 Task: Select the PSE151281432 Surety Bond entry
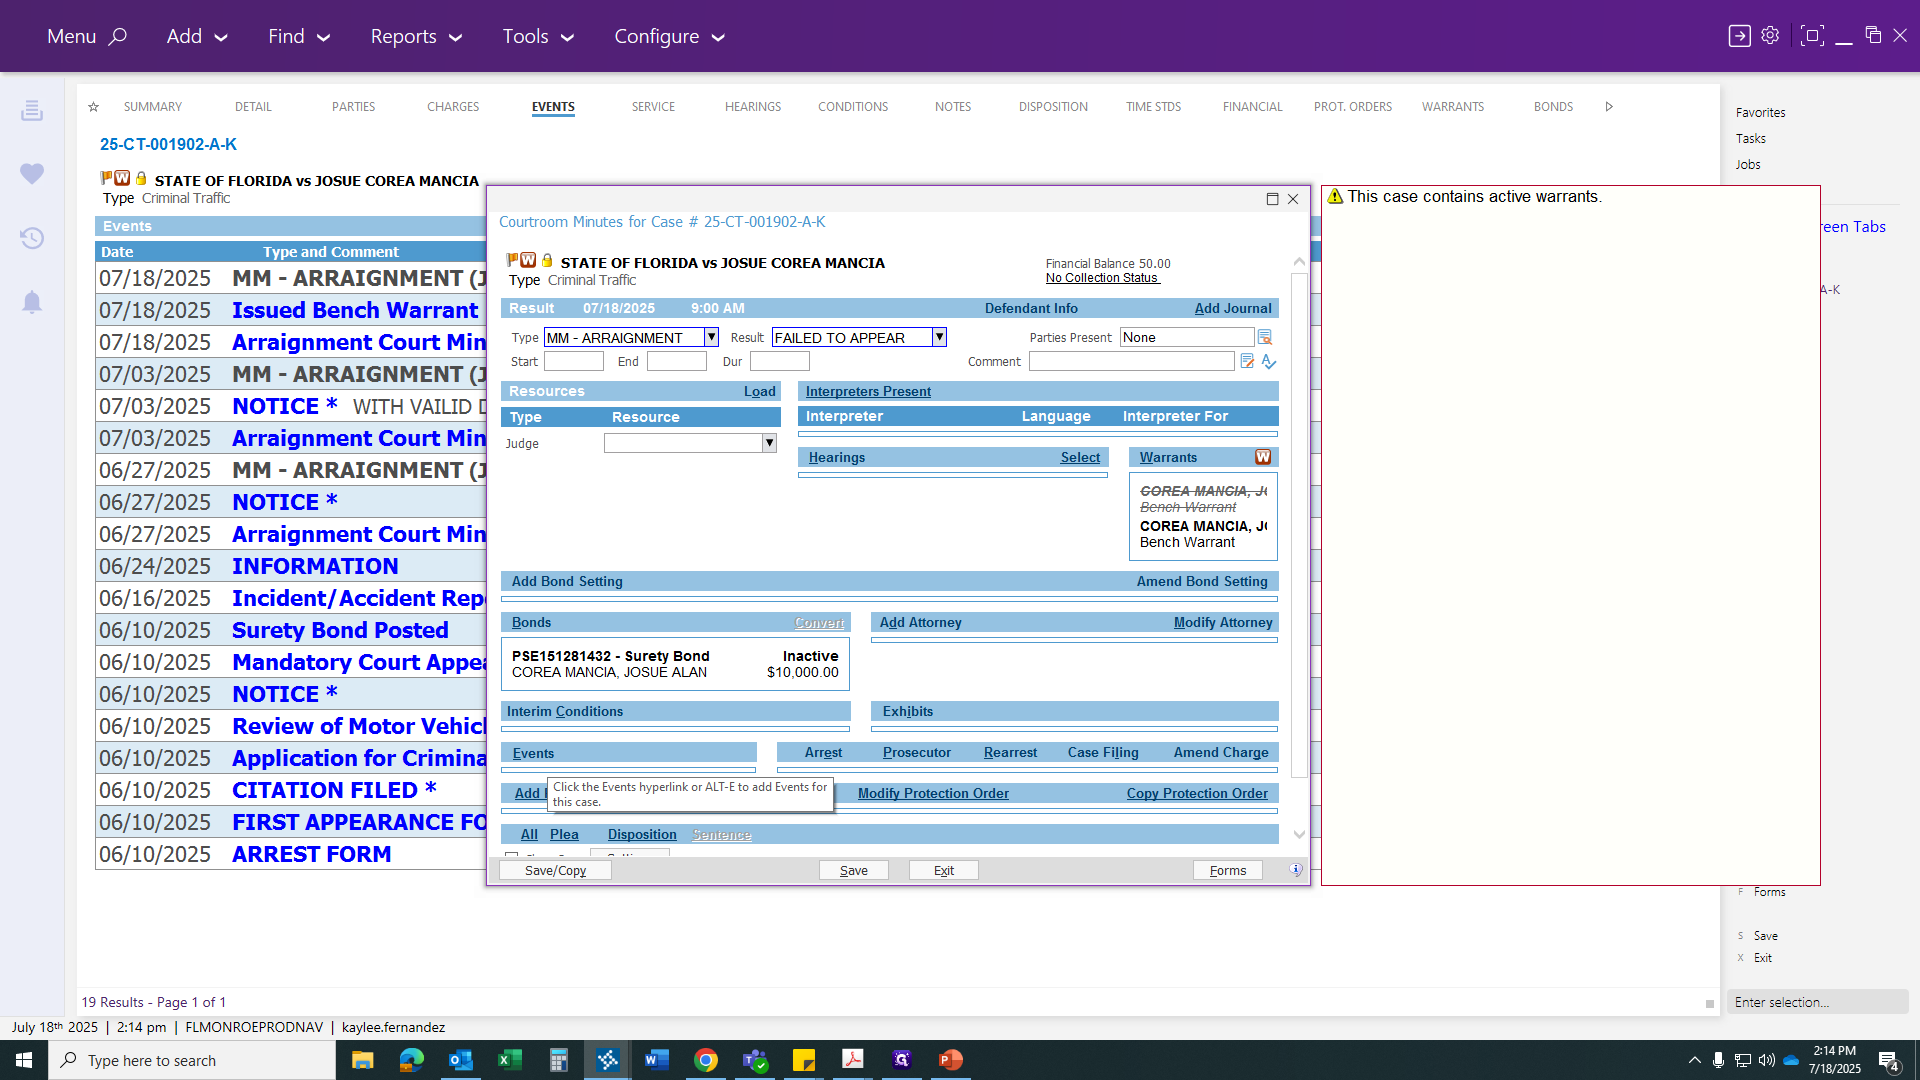675,664
